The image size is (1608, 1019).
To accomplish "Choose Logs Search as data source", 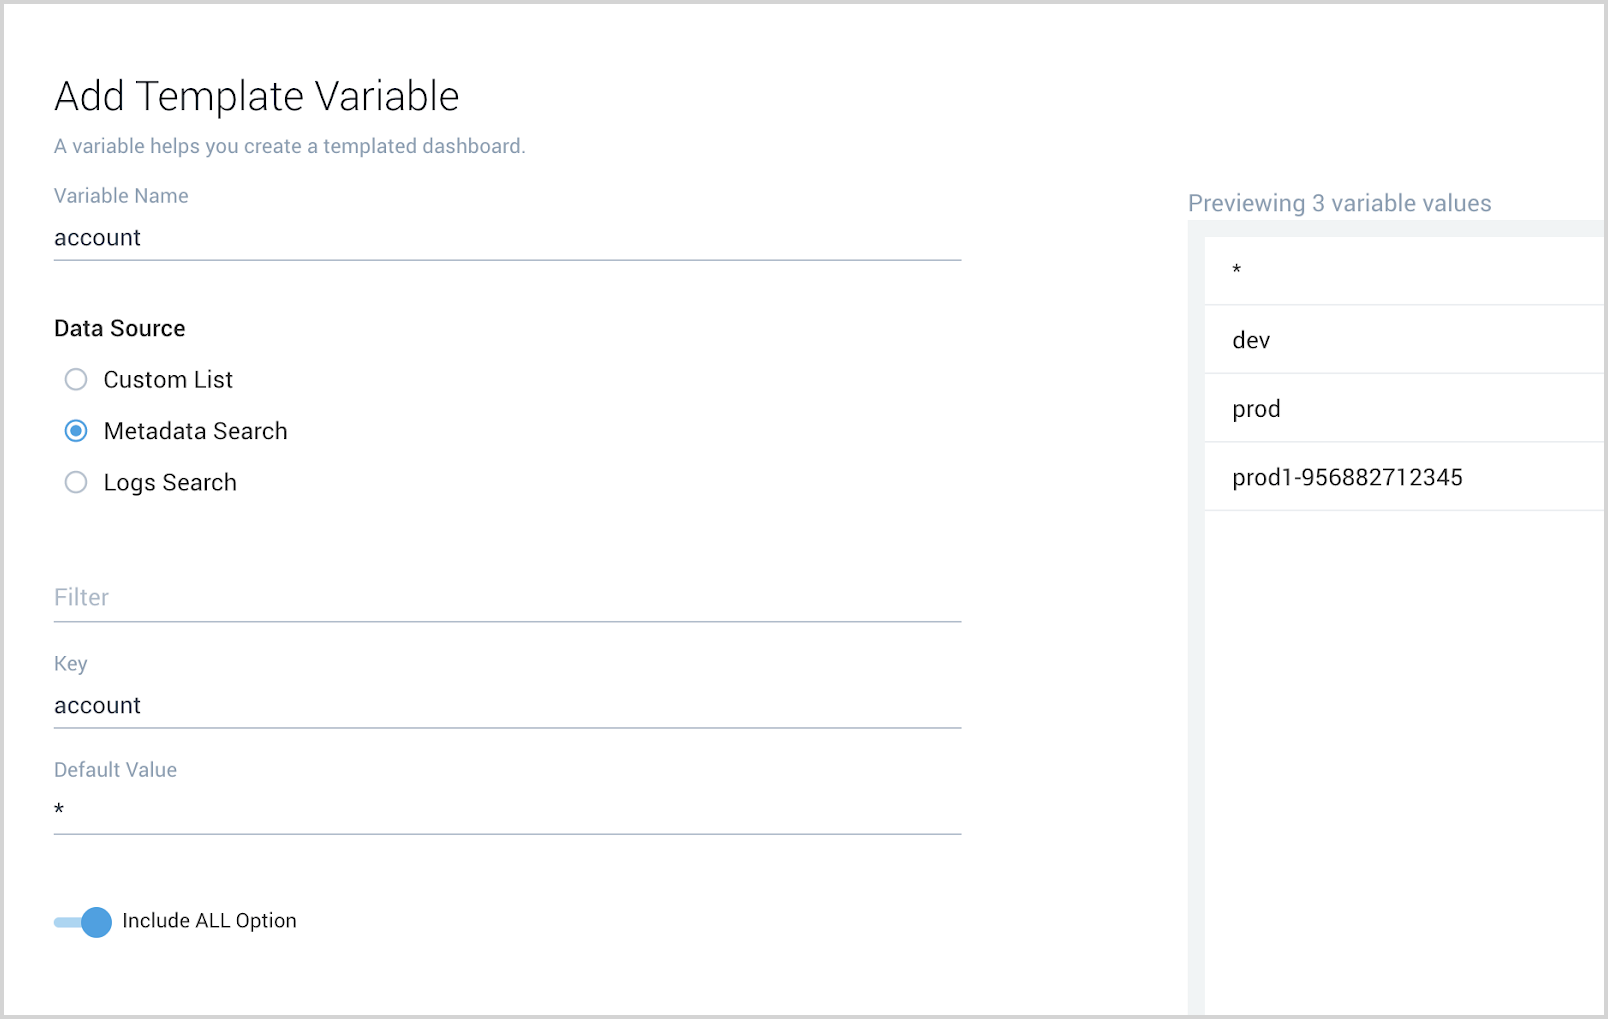I will click(76, 482).
